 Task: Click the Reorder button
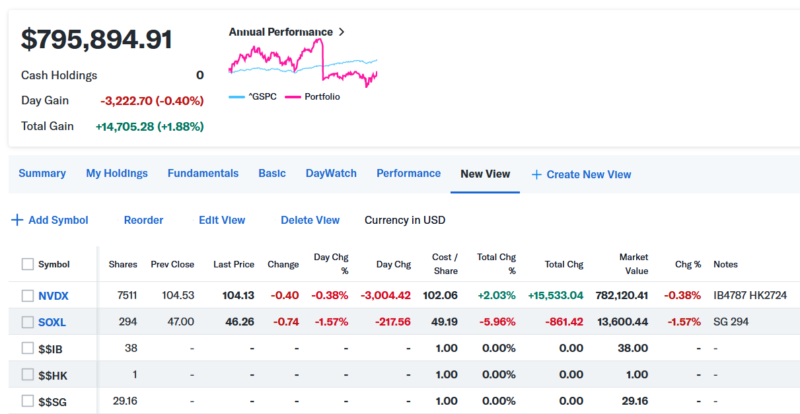click(143, 220)
